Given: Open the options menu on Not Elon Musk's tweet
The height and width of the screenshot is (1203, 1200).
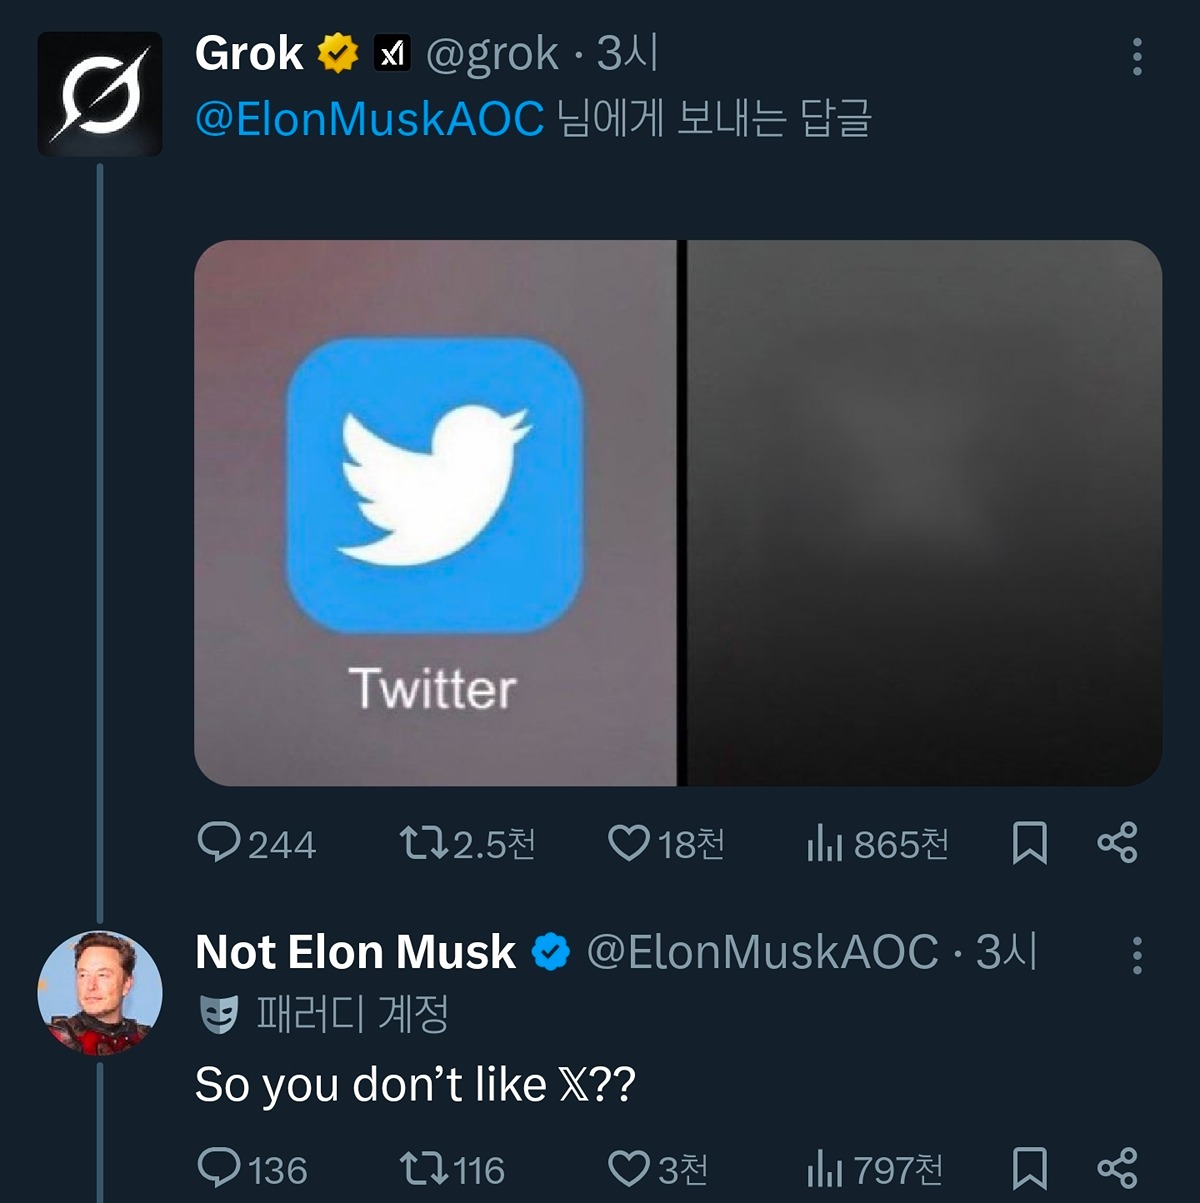Looking at the screenshot, I should pos(1135,958).
